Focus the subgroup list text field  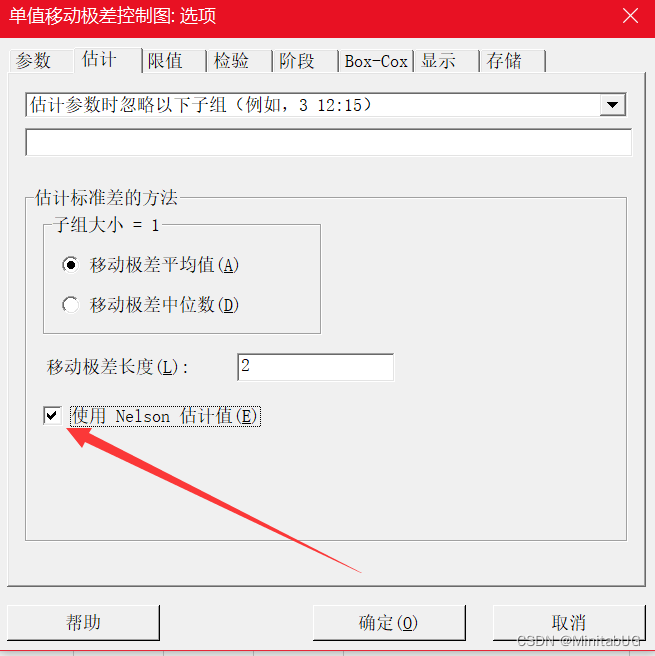coord(328,142)
